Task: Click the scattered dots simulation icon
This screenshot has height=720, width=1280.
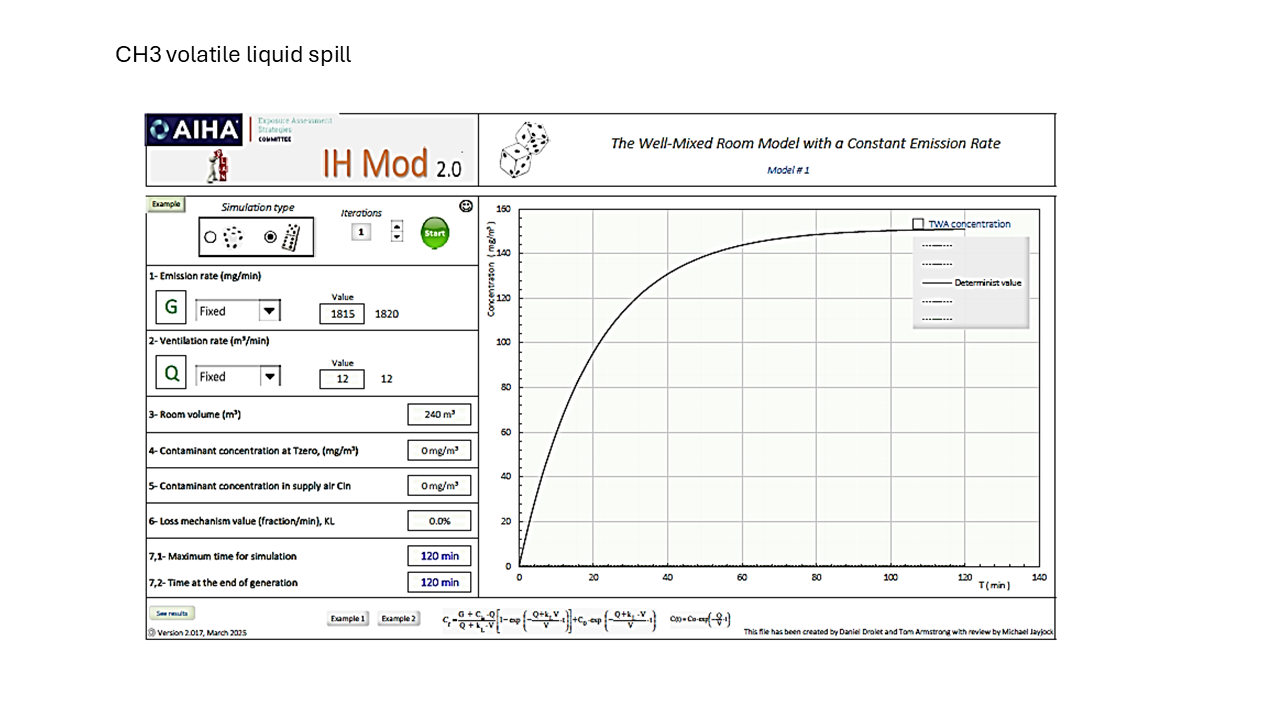Action: click(232, 237)
